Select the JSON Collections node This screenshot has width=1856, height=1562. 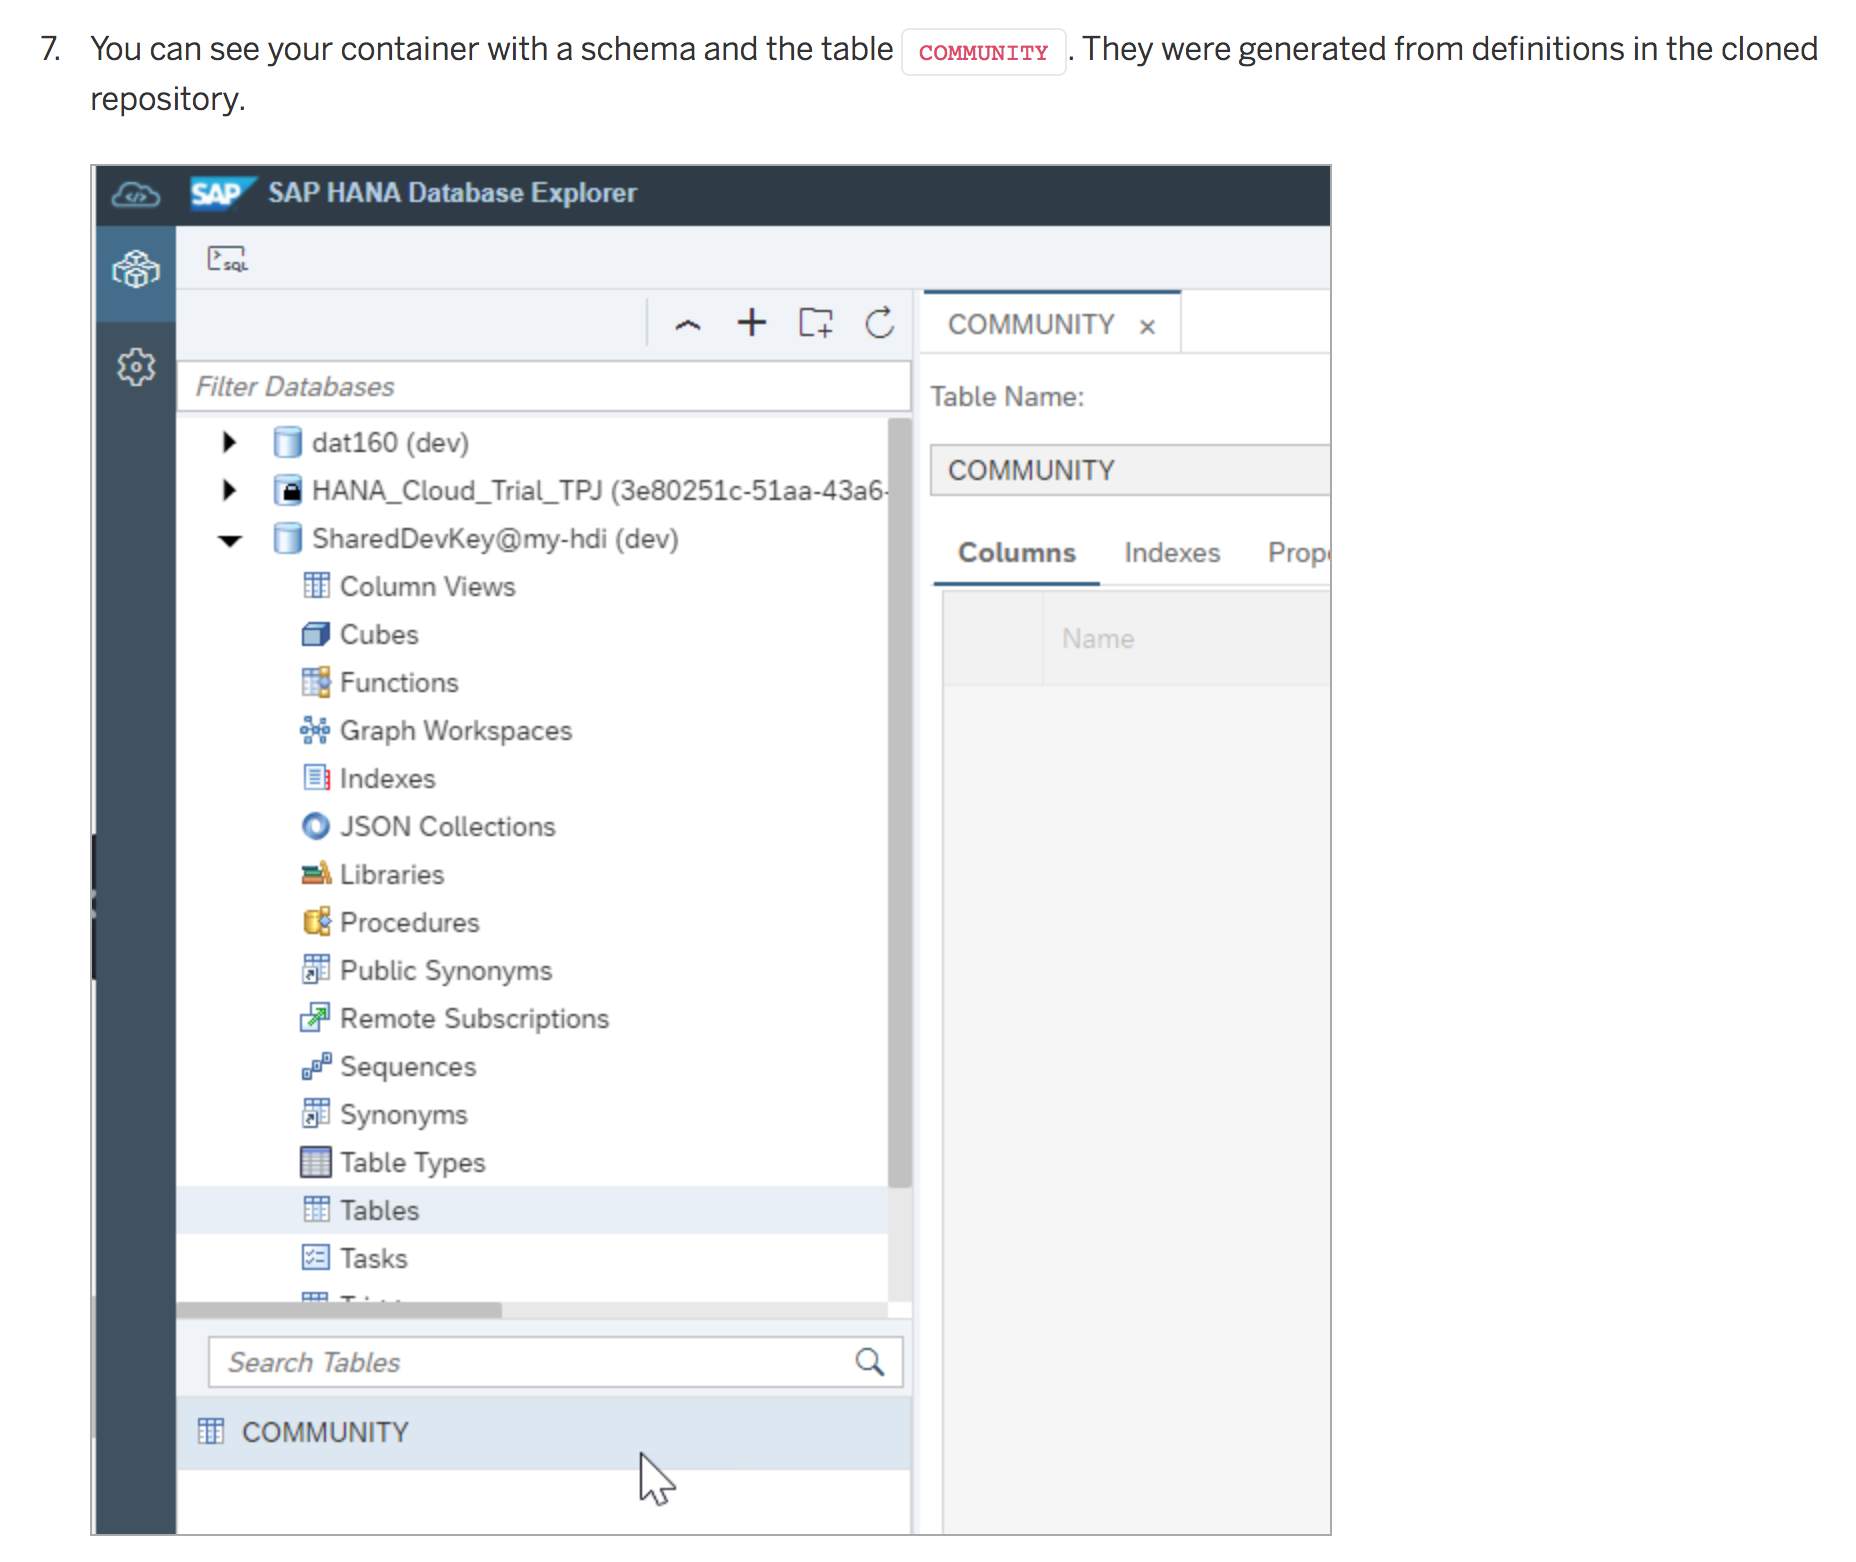point(446,825)
